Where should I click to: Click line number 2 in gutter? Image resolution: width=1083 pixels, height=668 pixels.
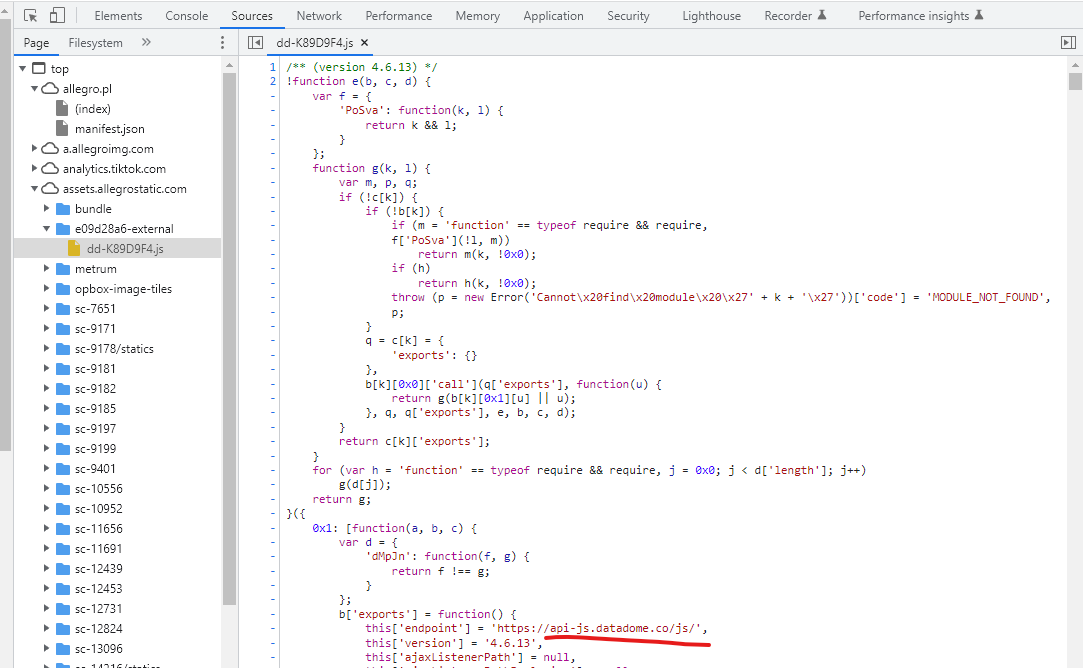click(x=272, y=81)
